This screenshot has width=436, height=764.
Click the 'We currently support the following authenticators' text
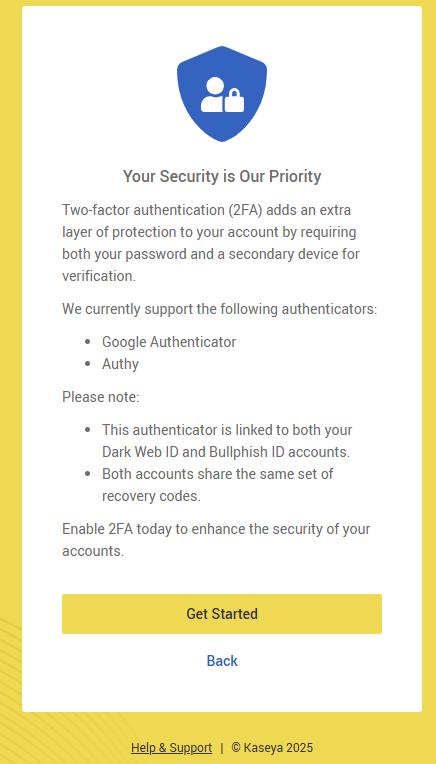pos(220,309)
